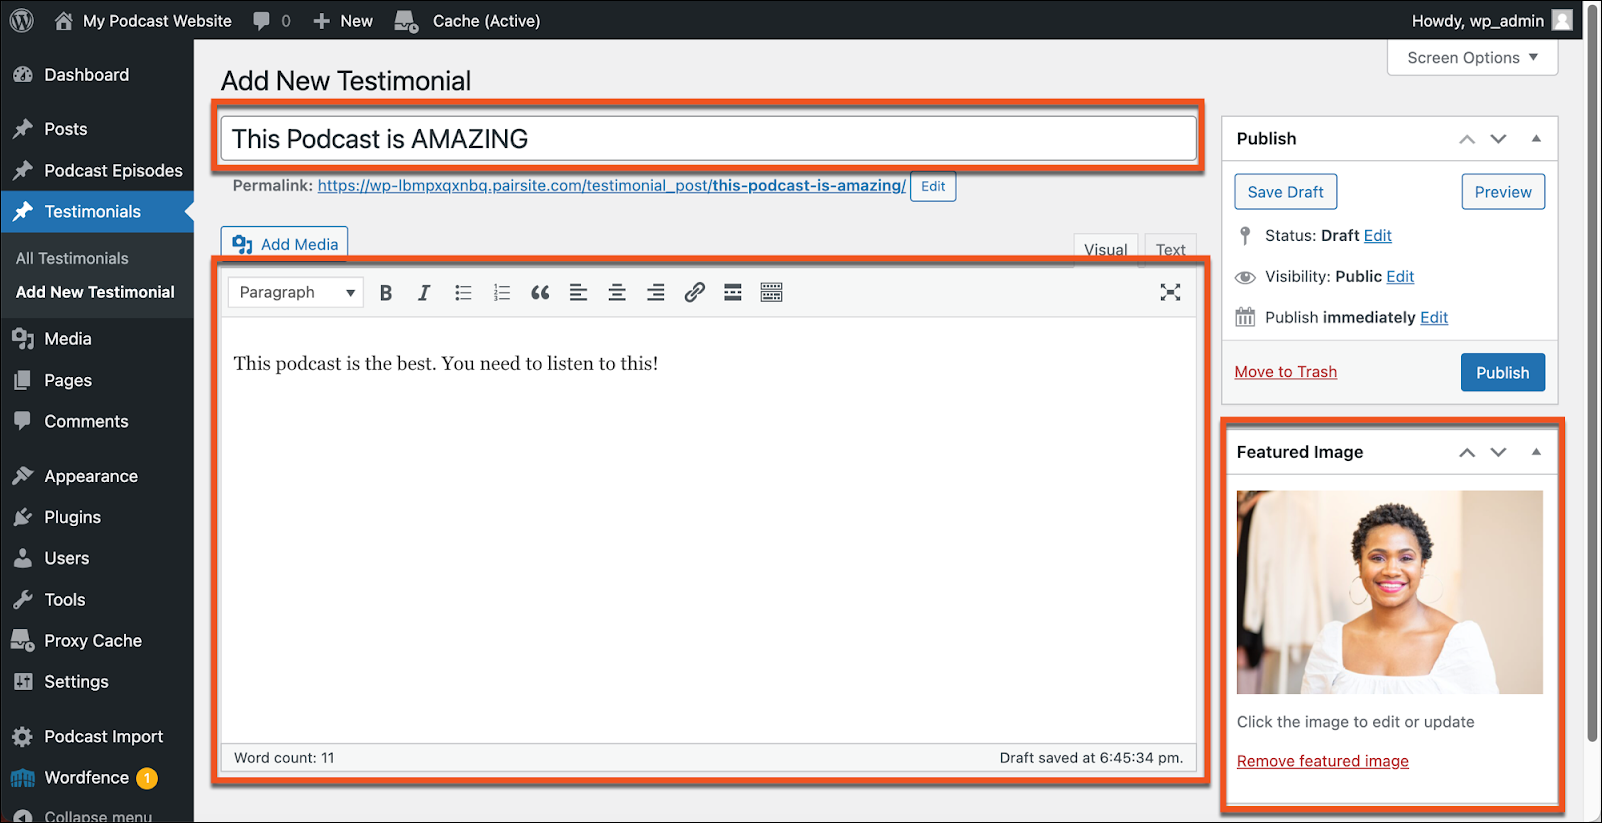Insert a numbered list
The height and width of the screenshot is (823, 1602).
tap(502, 293)
